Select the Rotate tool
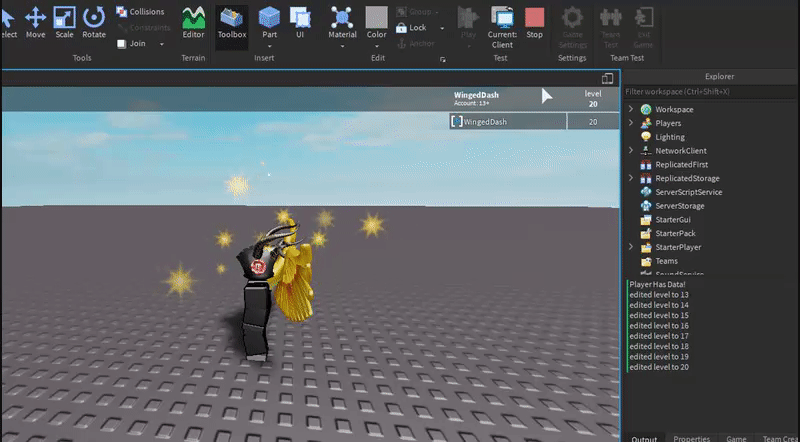Image resolution: width=800 pixels, height=442 pixels. (94, 23)
